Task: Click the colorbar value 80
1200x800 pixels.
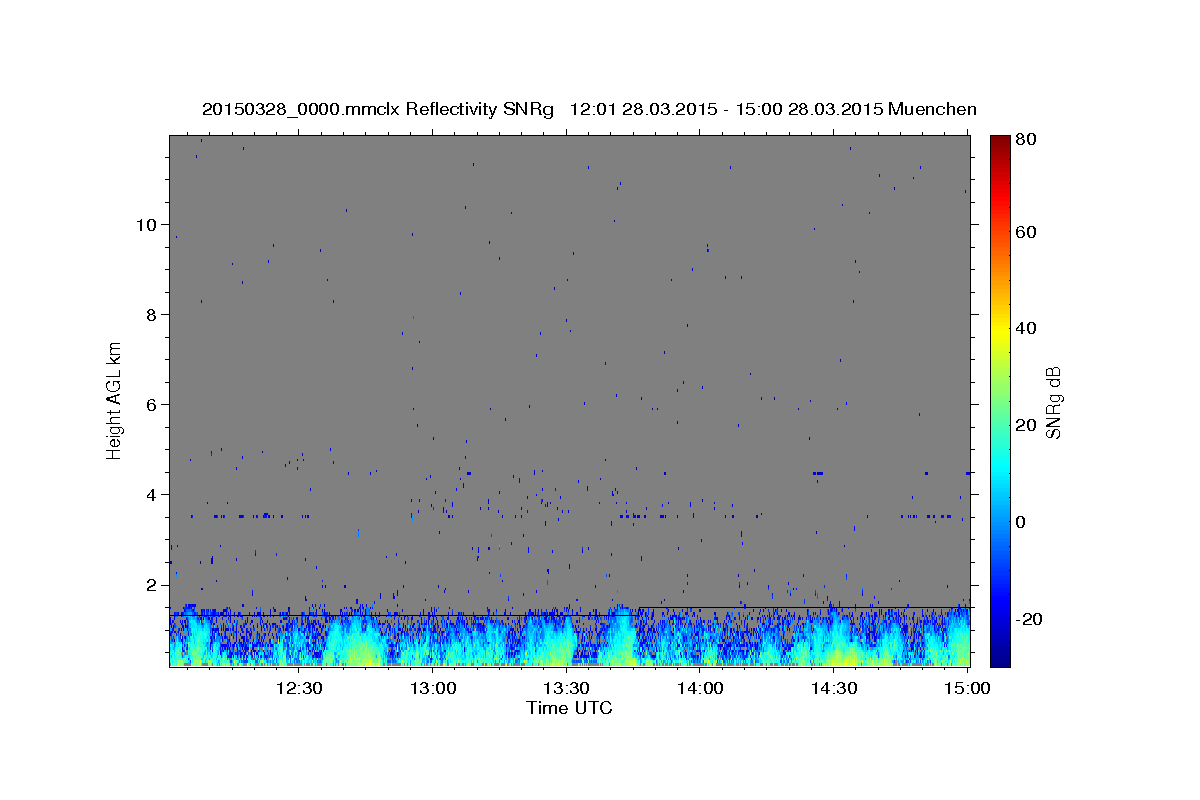Action: coord(1027,139)
